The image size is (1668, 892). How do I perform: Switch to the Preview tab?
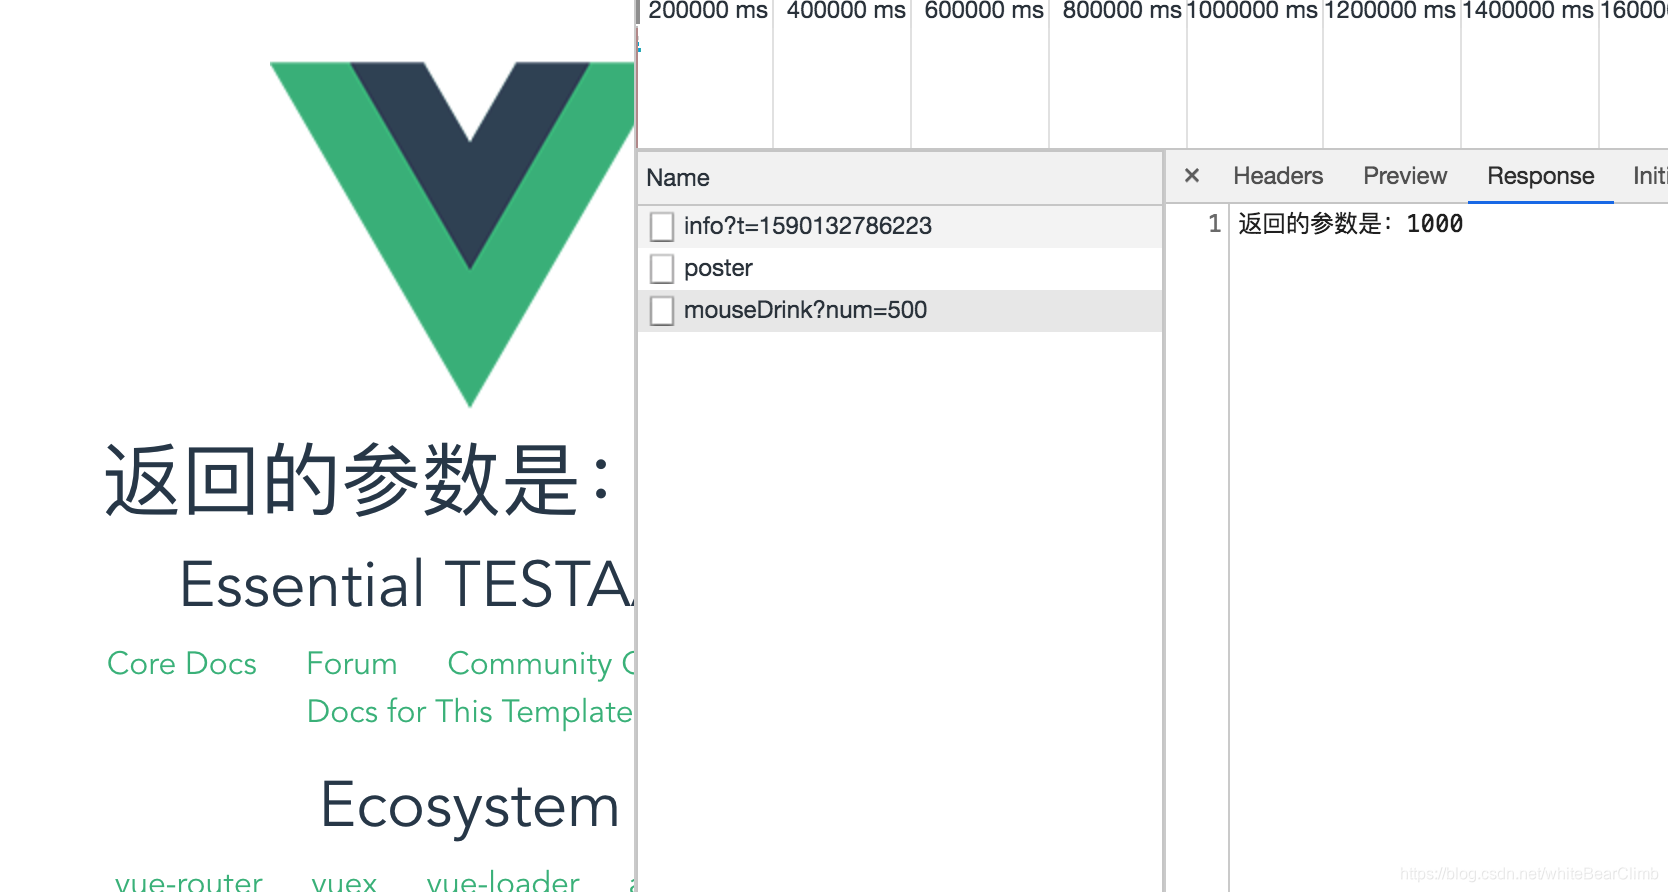click(x=1404, y=176)
